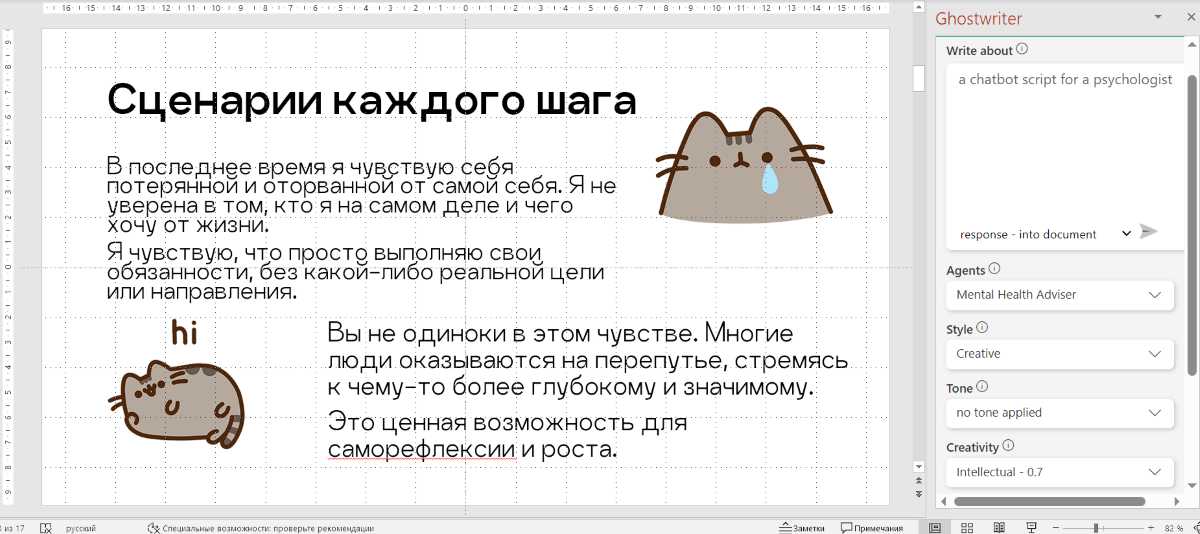Click language indicator русский
Viewport: 1200px width, 534px height.
click(82, 528)
